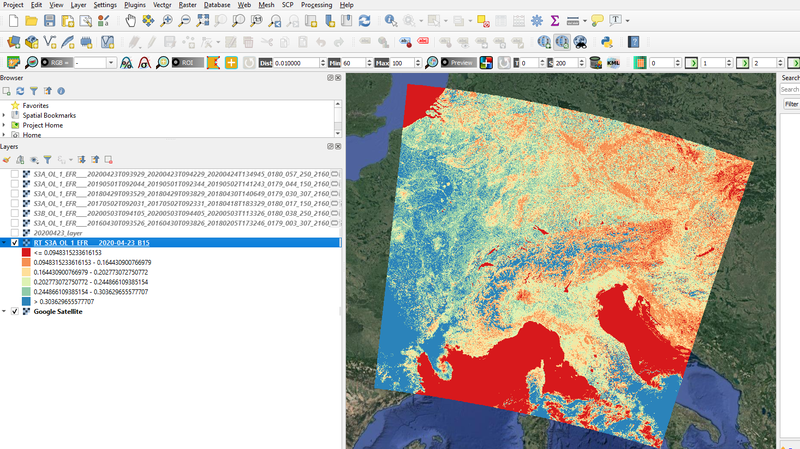800x449 pixels.
Task: Toggle visibility of RT S3A_OL_1_EFR 2020-04-23 B15 layer
Action: click(x=14, y=242)
